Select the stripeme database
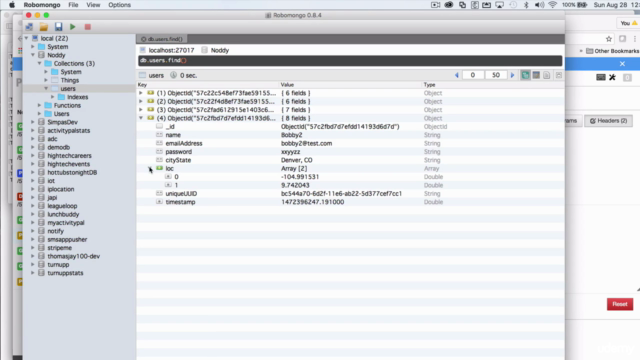This screenshot has height=360, width=640. tap(60, 248)
